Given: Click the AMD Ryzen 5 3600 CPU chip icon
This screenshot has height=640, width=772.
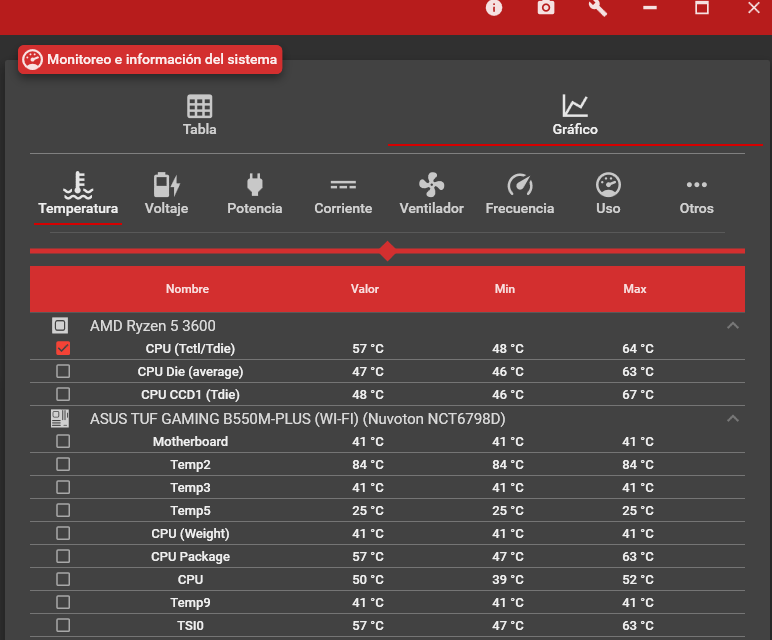Looking at the screenshot, I should (x=60, y=325).
